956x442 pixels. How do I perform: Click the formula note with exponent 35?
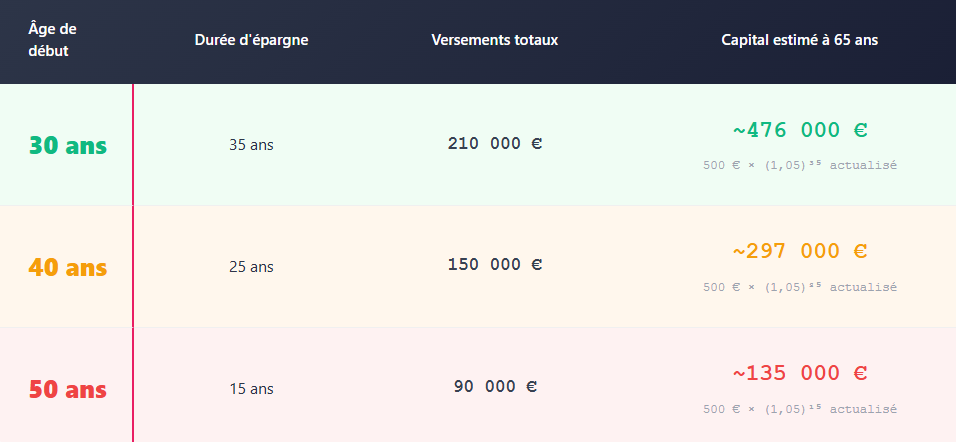point(799,165)
